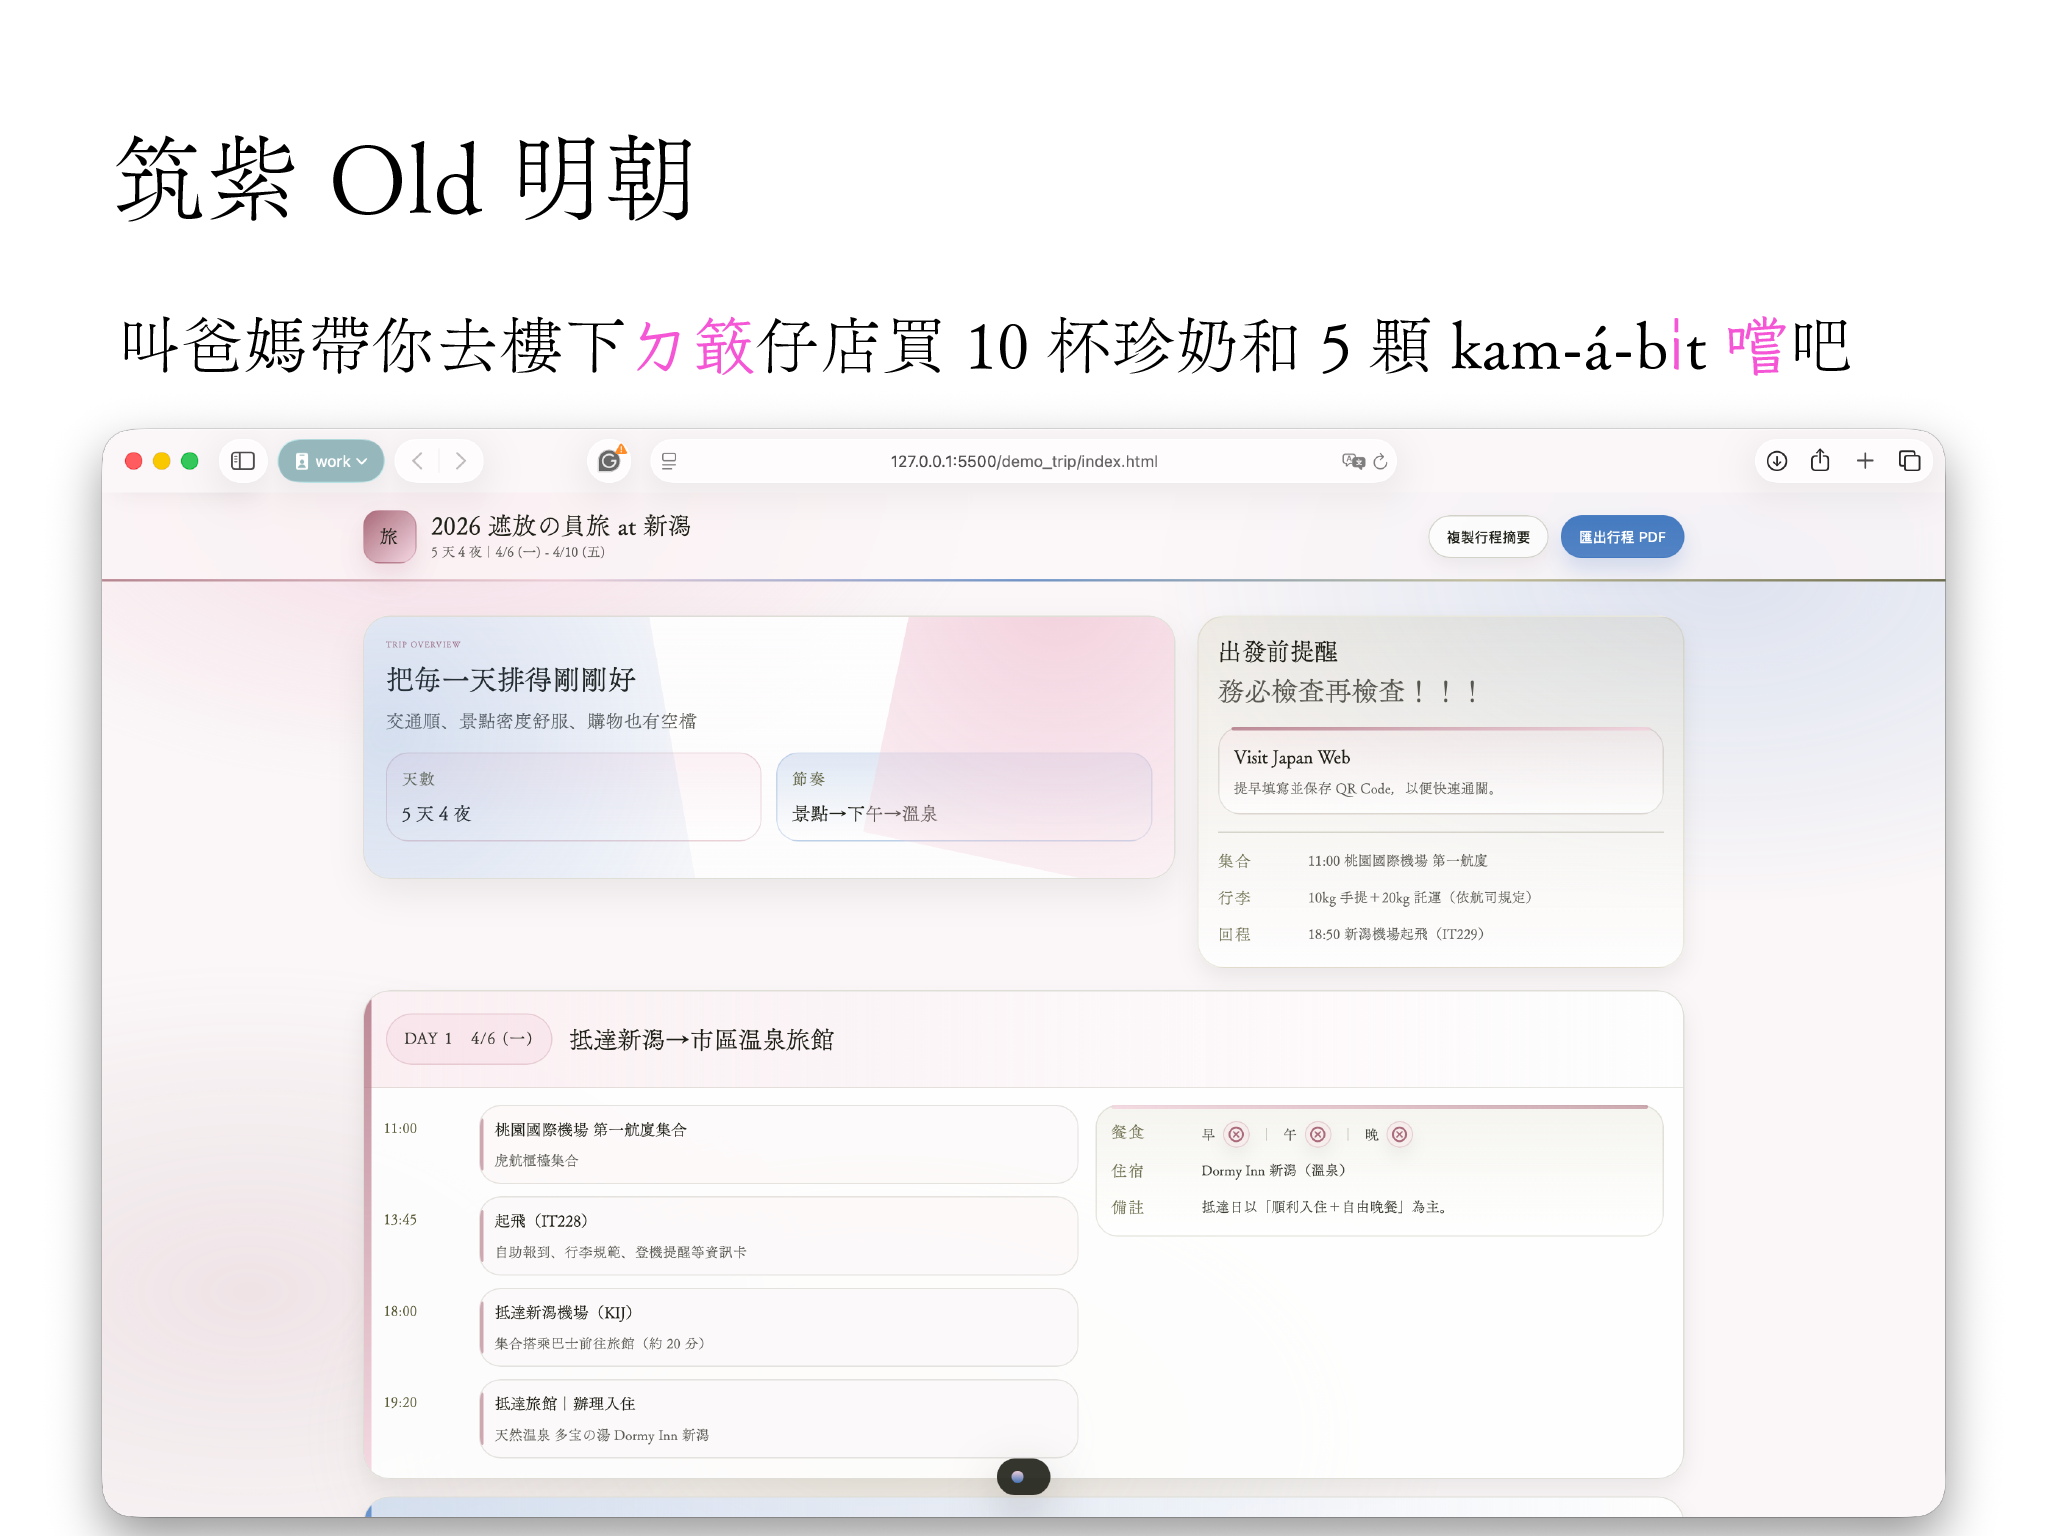2048x1536 pixels.
Task: Click the page scroll indicator dot at bottom
Action: [x=1022, y=1476]
